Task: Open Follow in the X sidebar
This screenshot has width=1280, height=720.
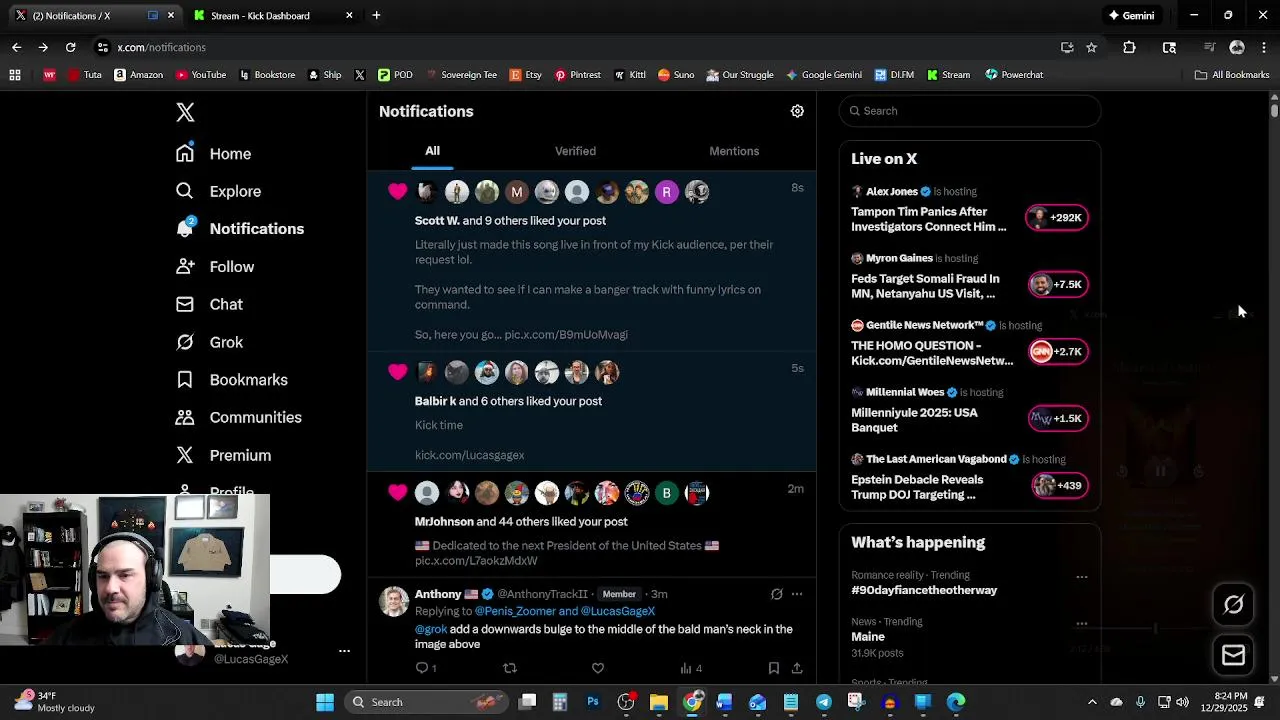Action: point(215,267)
